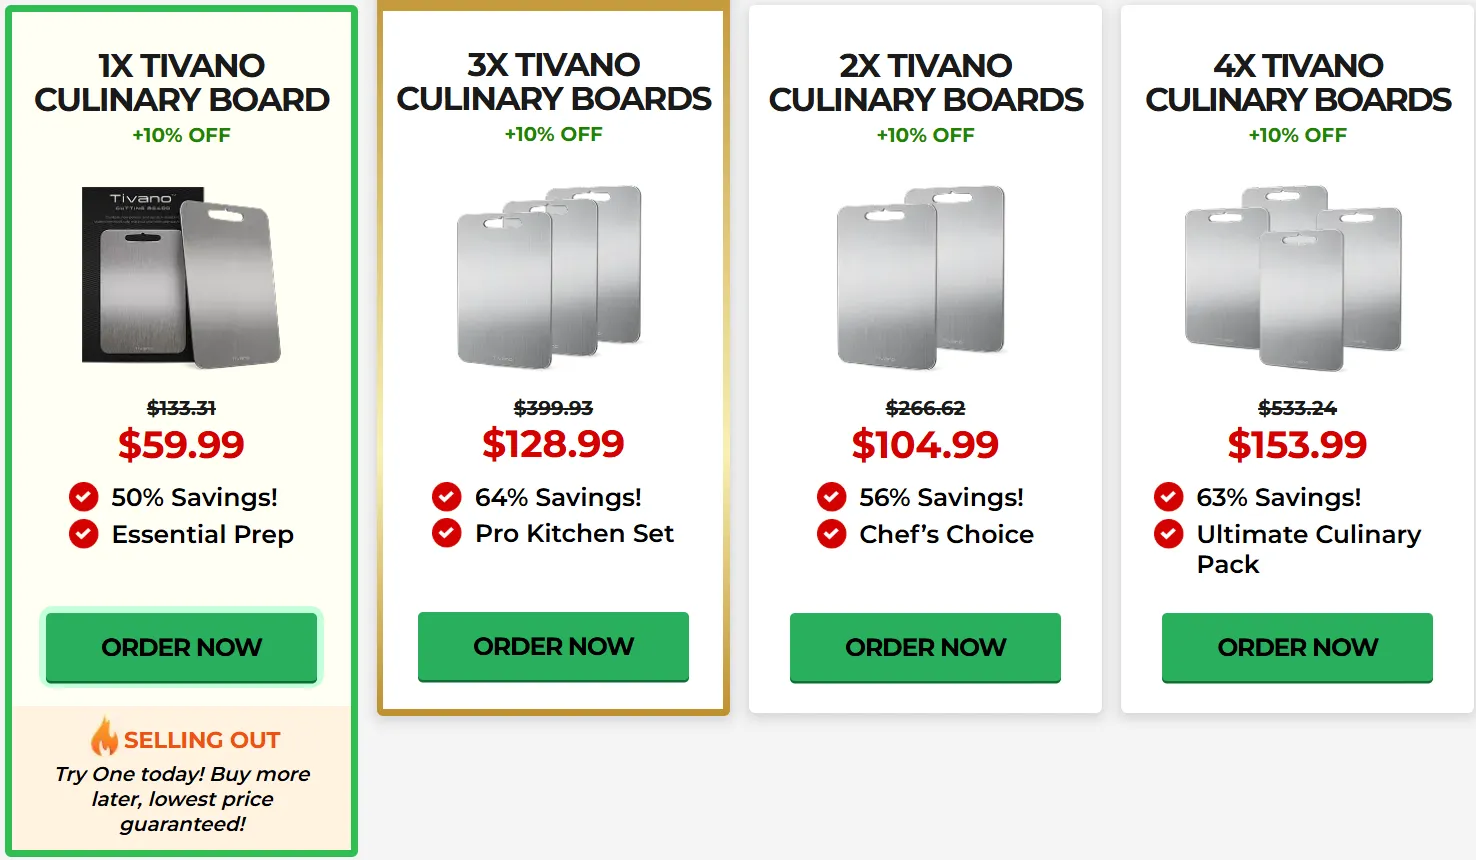
Task: Click the red checkmark beside 50% Savings
Action: (84, 497)
